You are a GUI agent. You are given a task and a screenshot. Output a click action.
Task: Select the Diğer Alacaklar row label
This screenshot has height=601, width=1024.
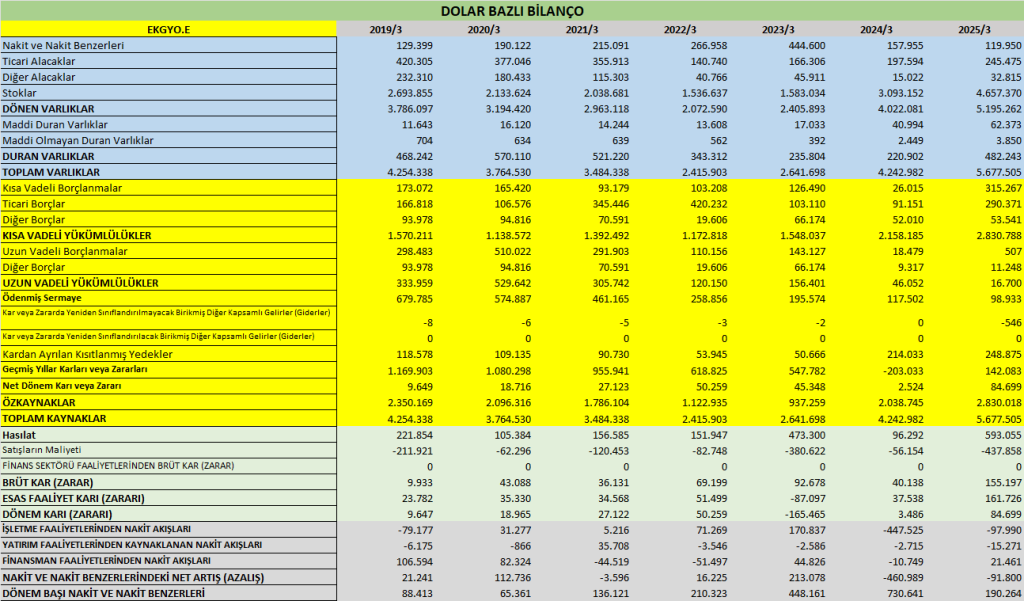39,77
